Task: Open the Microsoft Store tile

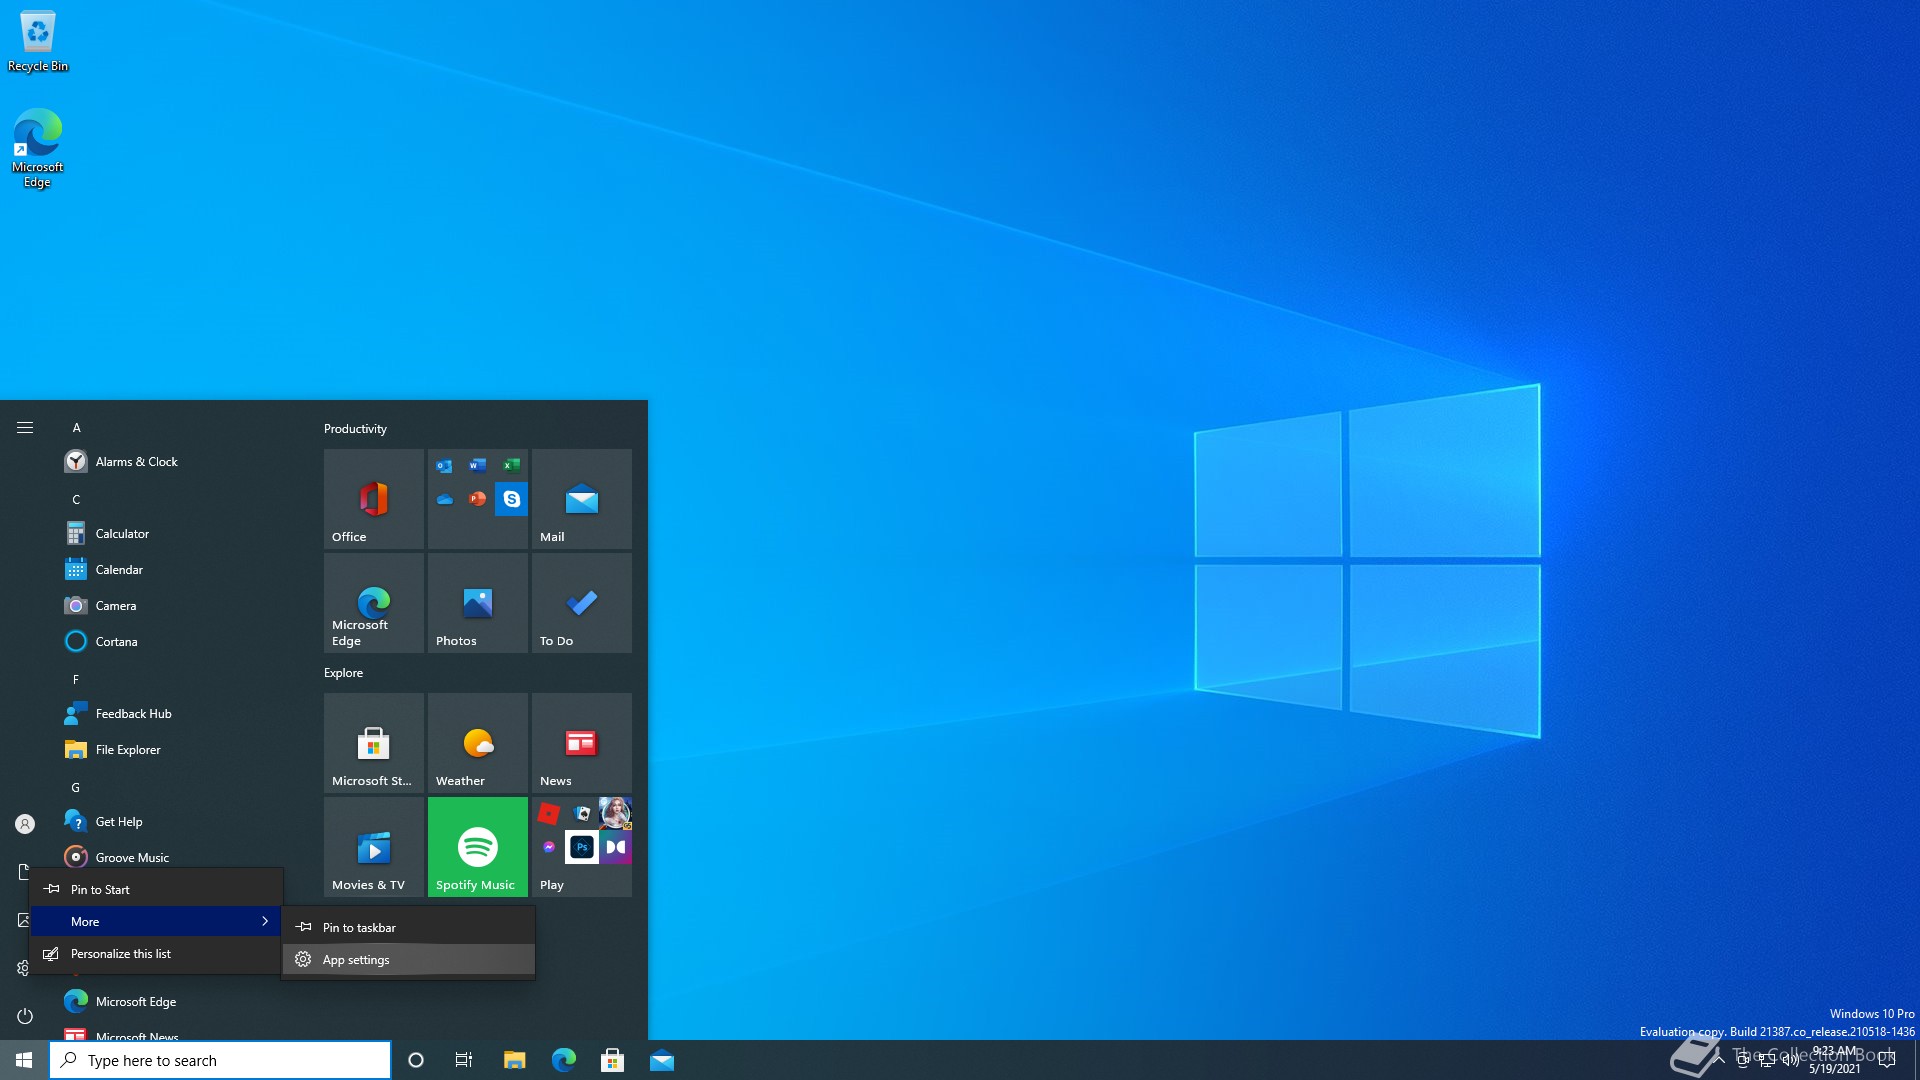Action: [374, 743]
